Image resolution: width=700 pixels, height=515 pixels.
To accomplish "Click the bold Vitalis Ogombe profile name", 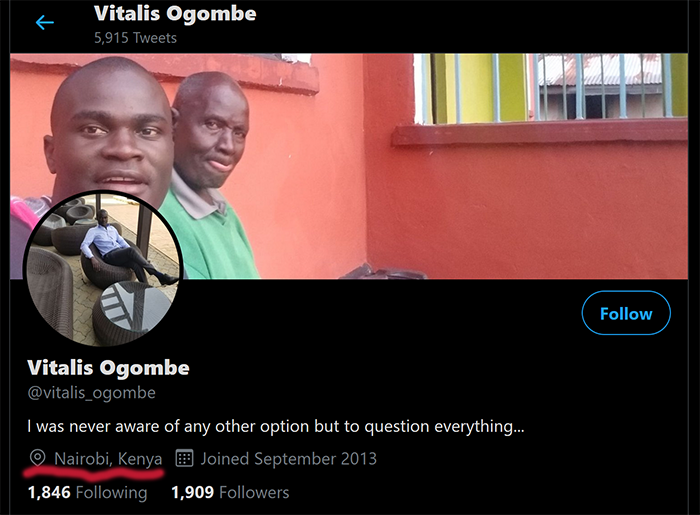I will pyautogui.click(x=108, y=367).
